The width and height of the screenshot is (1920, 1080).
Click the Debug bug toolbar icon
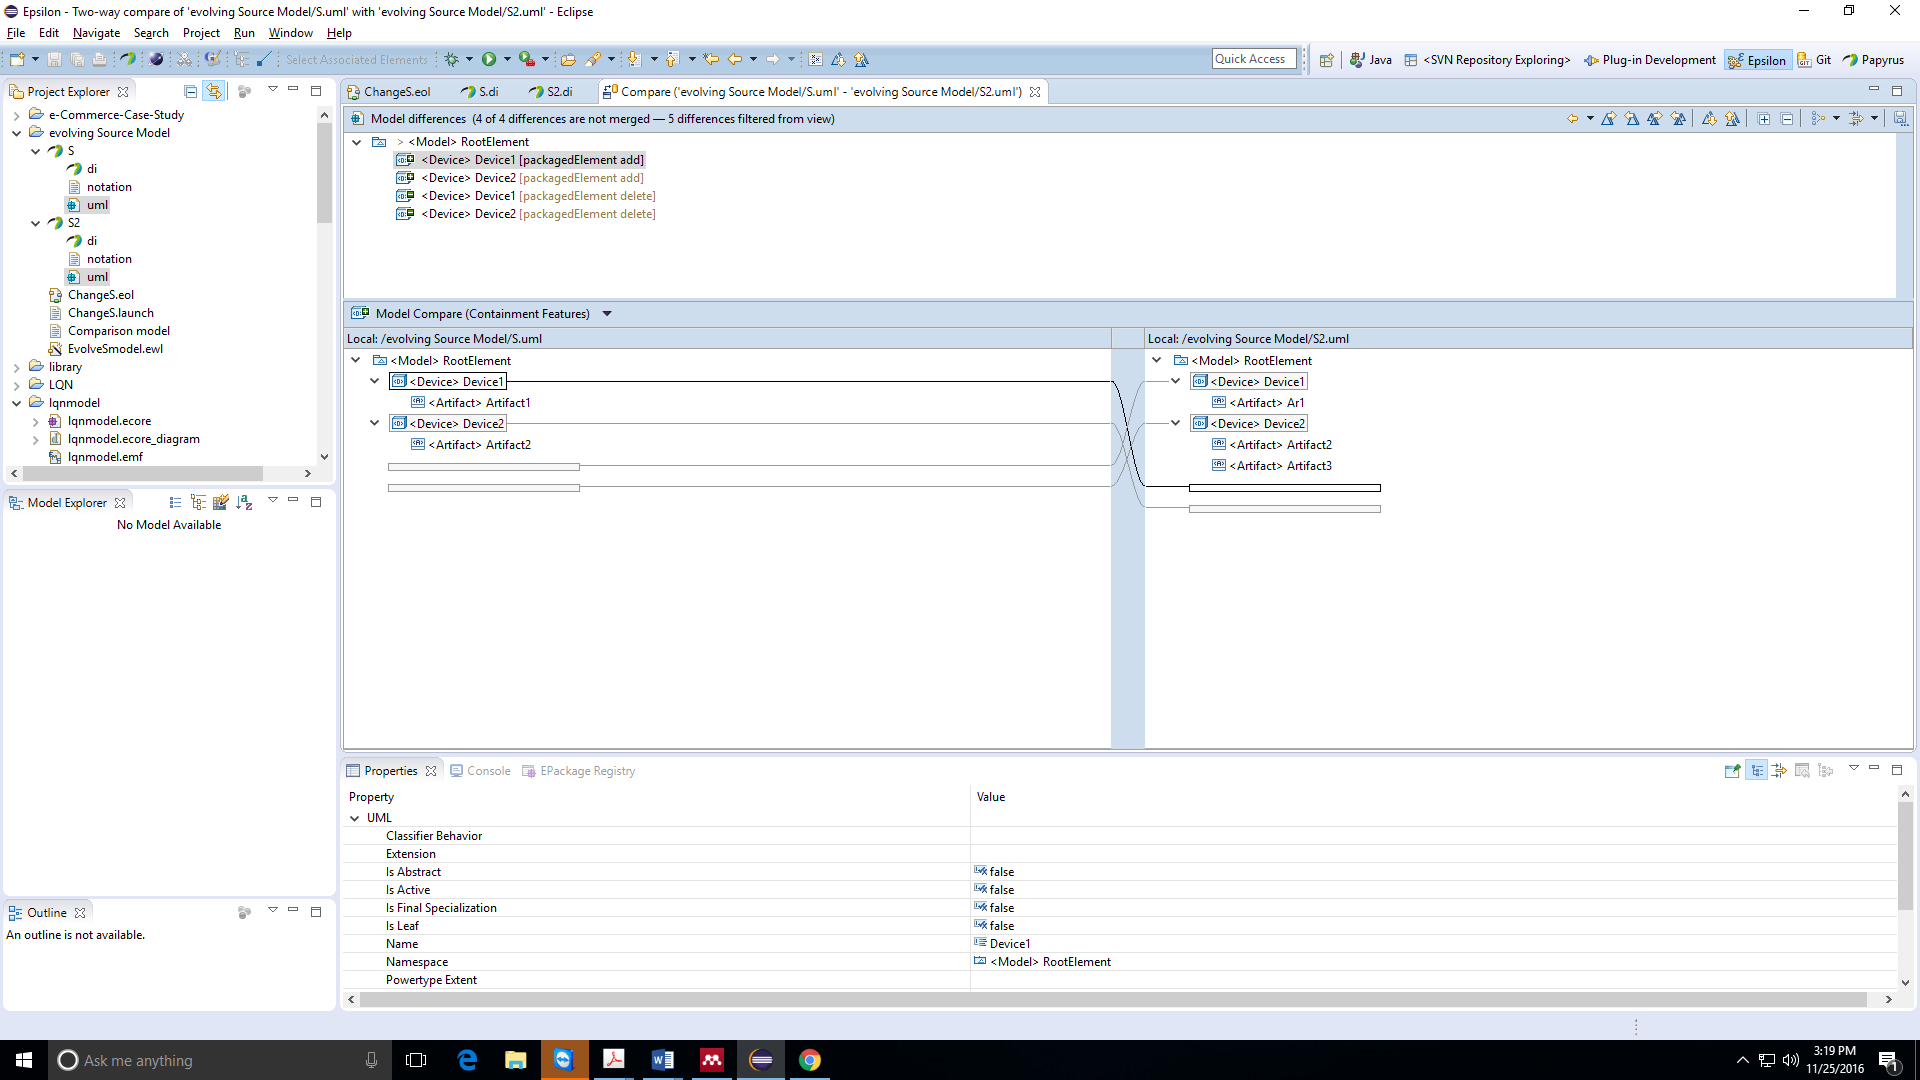[451, 60]
